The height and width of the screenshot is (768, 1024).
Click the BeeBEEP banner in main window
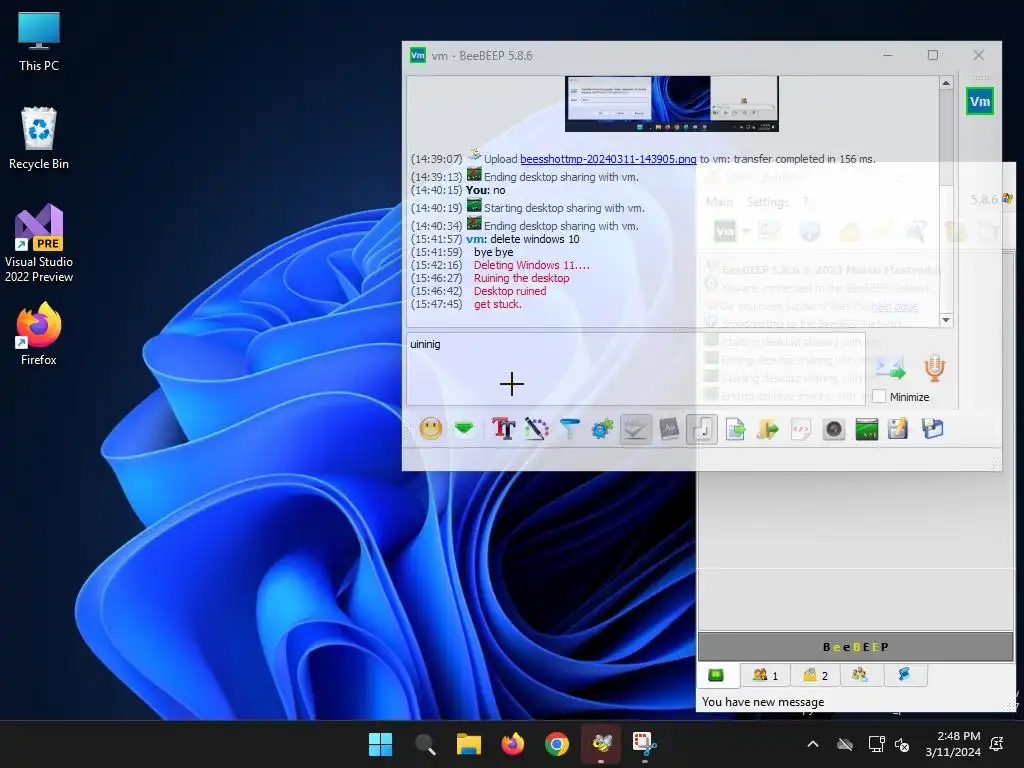pyautogui.click(x=856, y=647)
